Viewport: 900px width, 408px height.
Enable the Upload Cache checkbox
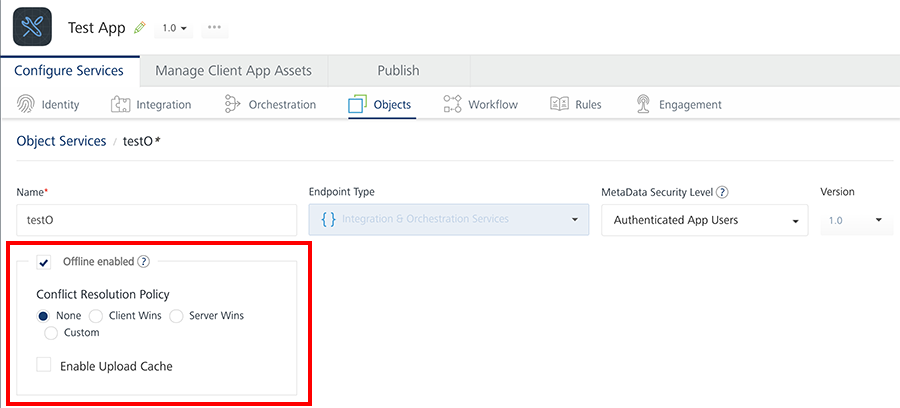[44, 366]
